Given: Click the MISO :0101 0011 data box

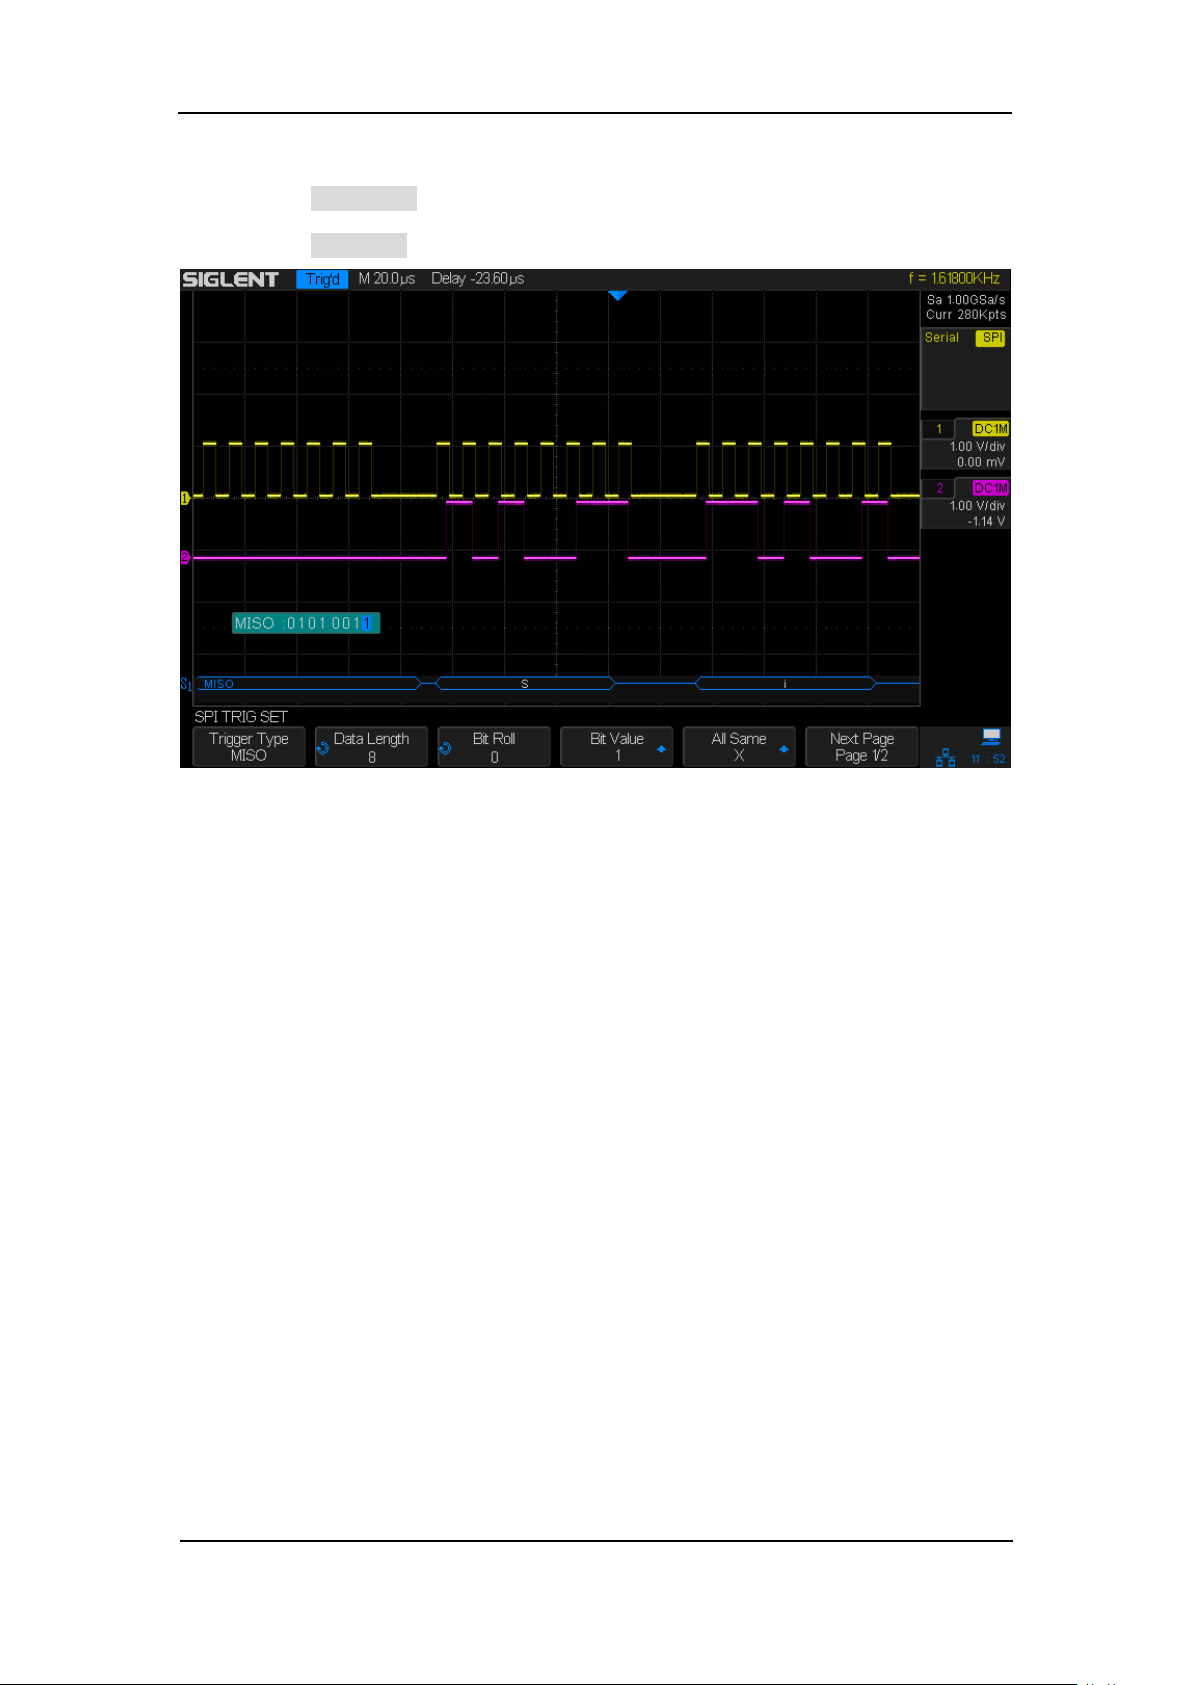Looking at the screenshot, I should point(306,623).
